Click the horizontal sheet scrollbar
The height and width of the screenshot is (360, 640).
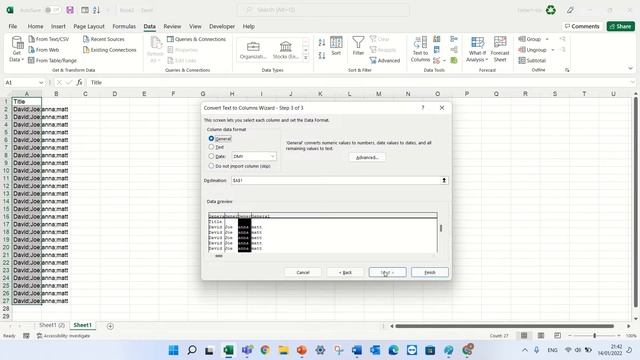coord(504,326)
